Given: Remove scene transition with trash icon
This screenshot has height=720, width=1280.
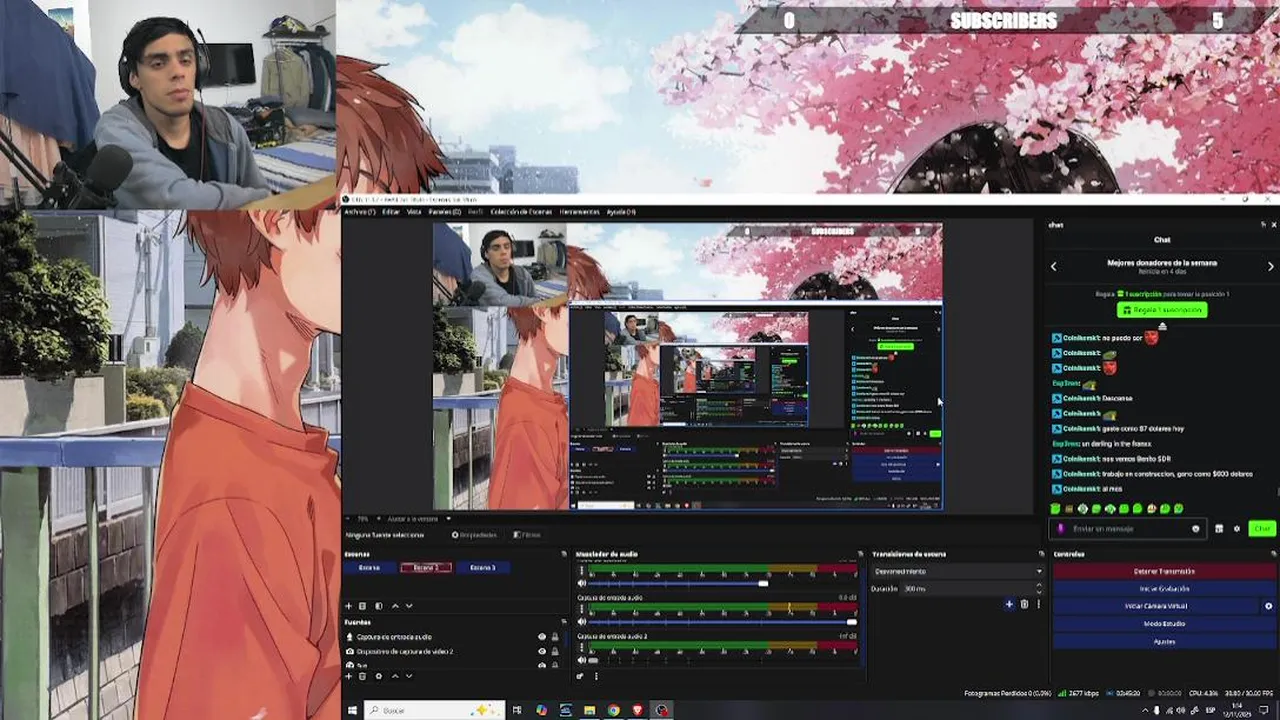Looking at the screenshot, I should coord(1024,604).
